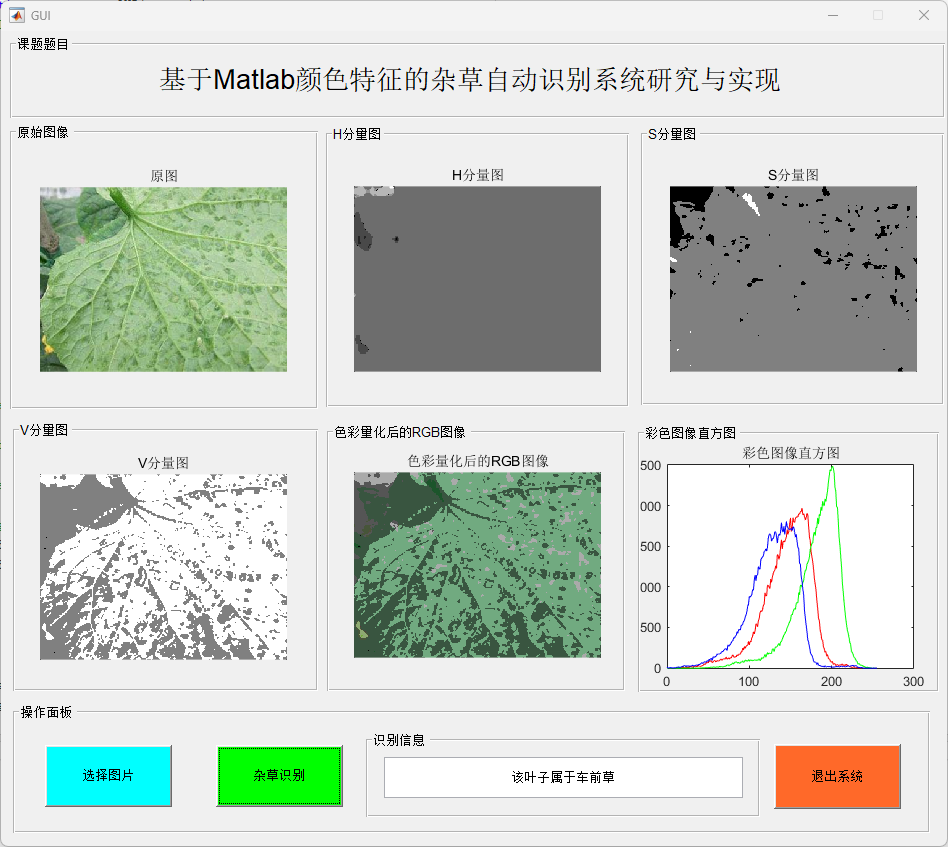Screen dimensions: 948x847
Task: Click the gray H component image
Action: coord(477,279)
